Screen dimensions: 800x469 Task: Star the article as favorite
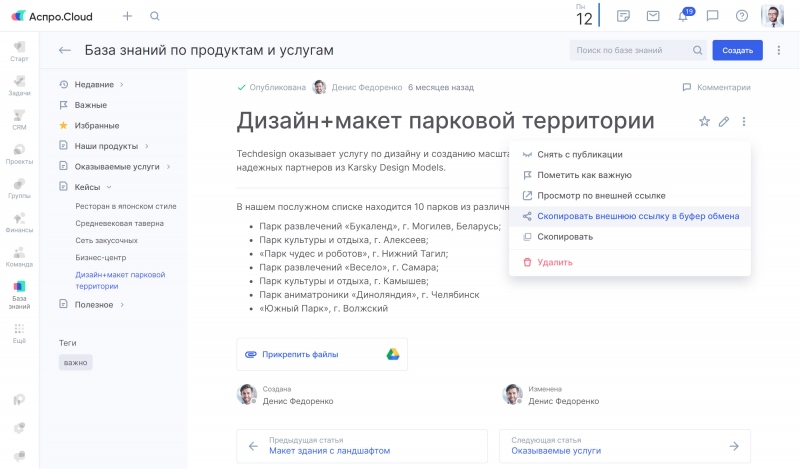pyautogui.click(x=704, y=122)
